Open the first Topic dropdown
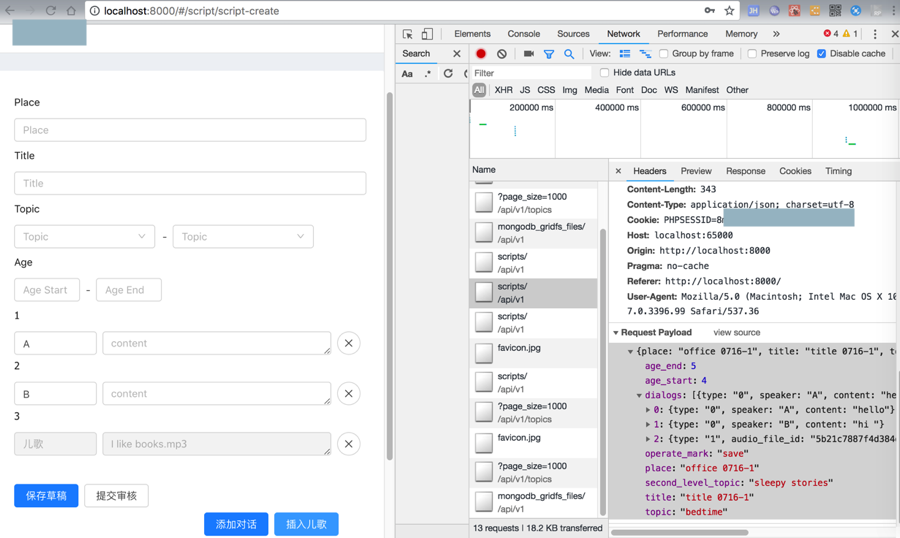900x538 pixels. coord(84,237)
